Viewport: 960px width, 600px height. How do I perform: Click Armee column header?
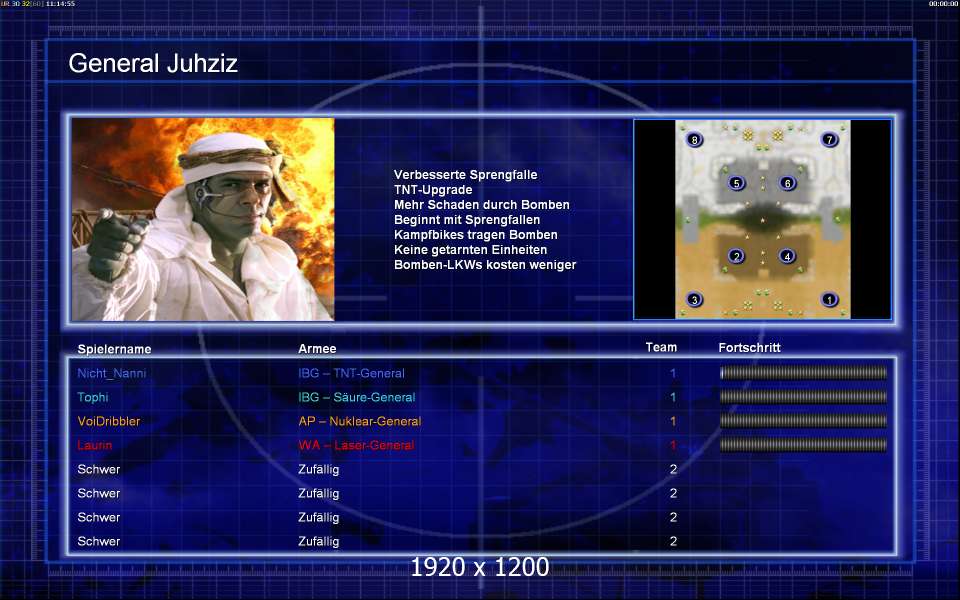(317, 348)
